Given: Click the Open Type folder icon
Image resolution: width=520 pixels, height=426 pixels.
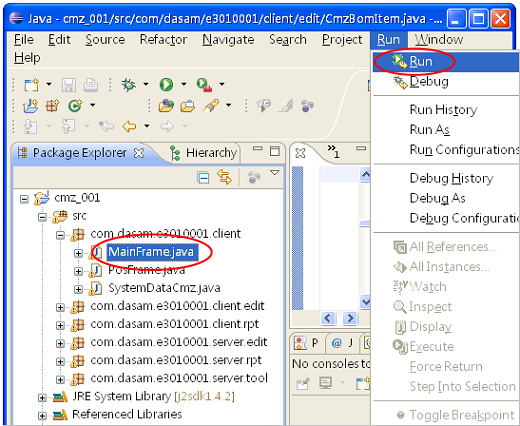Looking at the screenshot, I should click(166, 106).
